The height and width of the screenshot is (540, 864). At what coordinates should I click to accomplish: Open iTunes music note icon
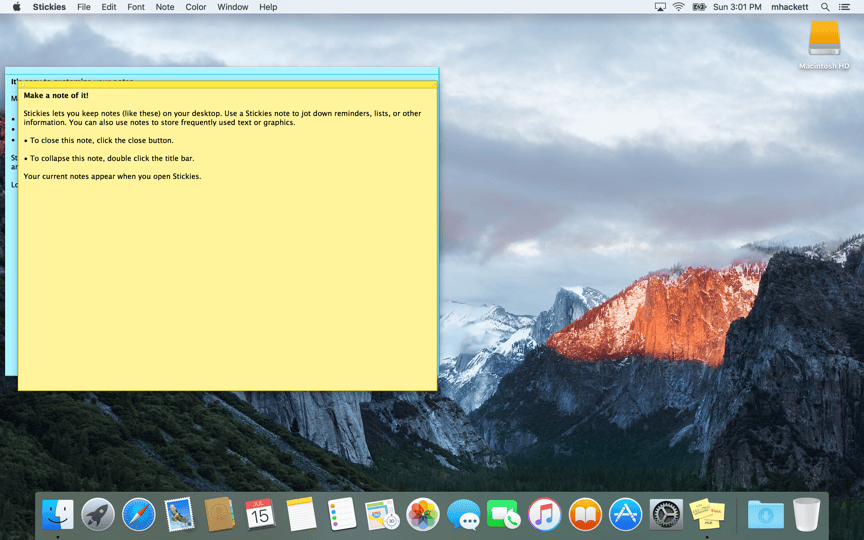click(x=544, y=514)
